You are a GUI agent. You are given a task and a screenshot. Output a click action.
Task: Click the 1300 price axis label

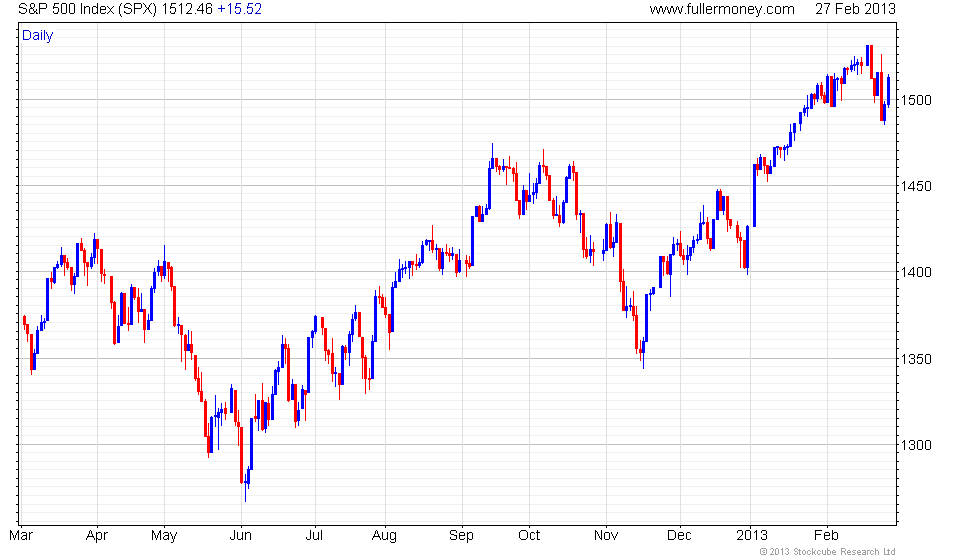tap(916, 446)
